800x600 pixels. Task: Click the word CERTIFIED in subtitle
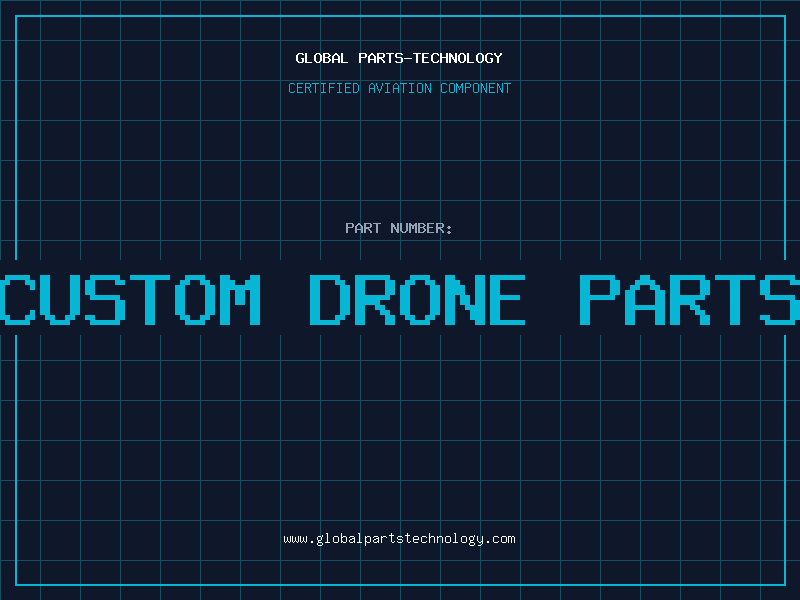point(324,88)
